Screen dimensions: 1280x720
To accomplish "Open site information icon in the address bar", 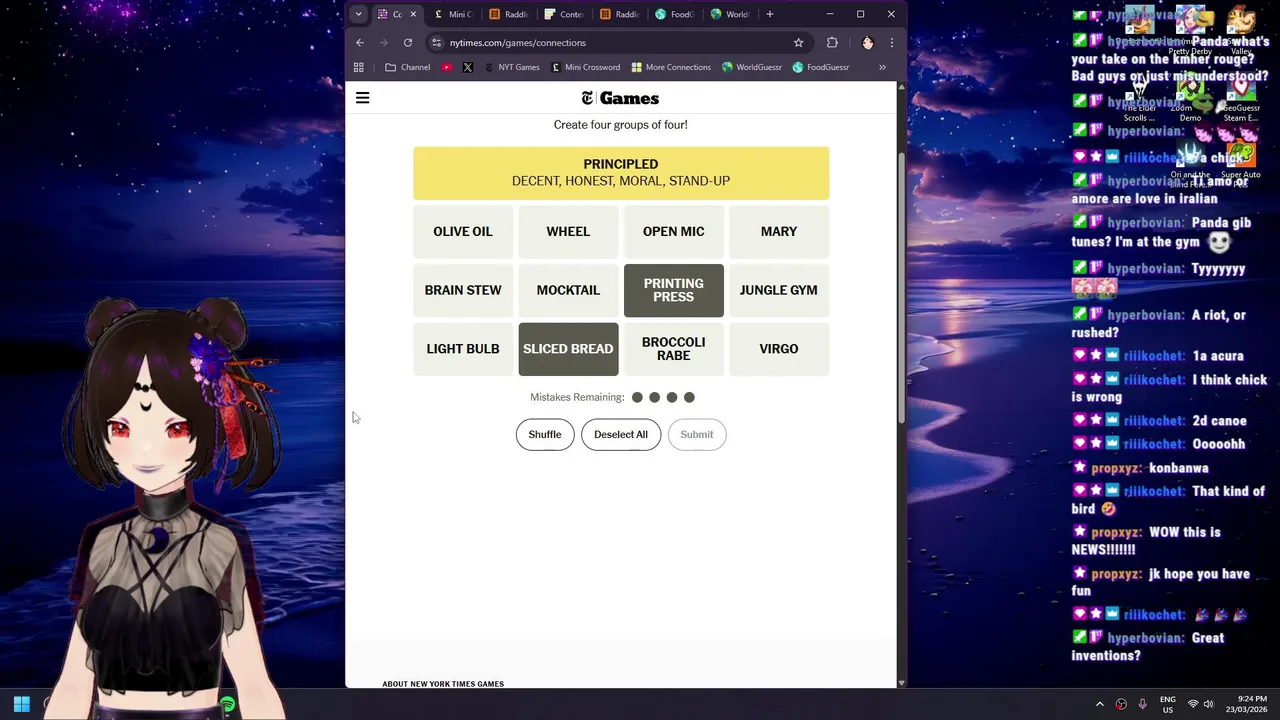I will [436, 43].
